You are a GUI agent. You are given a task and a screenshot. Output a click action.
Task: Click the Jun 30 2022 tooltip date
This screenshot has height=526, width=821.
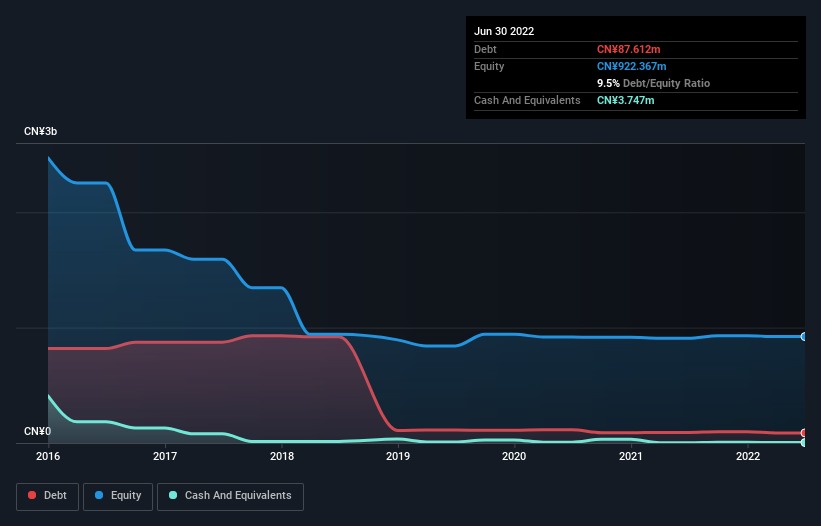[x=504, y=31]
